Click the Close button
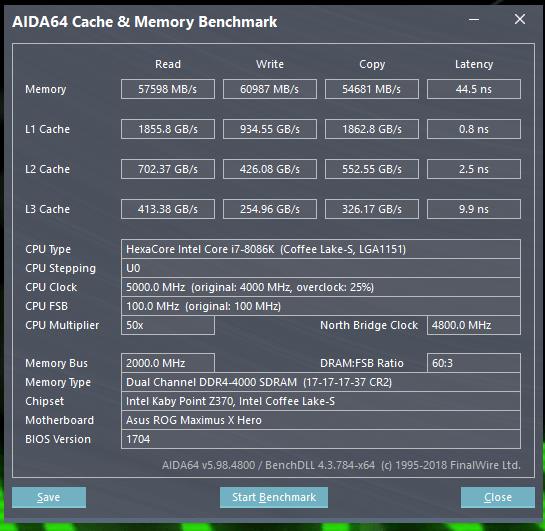This screenshot has height=531, width=545. [x=498, y=497]
